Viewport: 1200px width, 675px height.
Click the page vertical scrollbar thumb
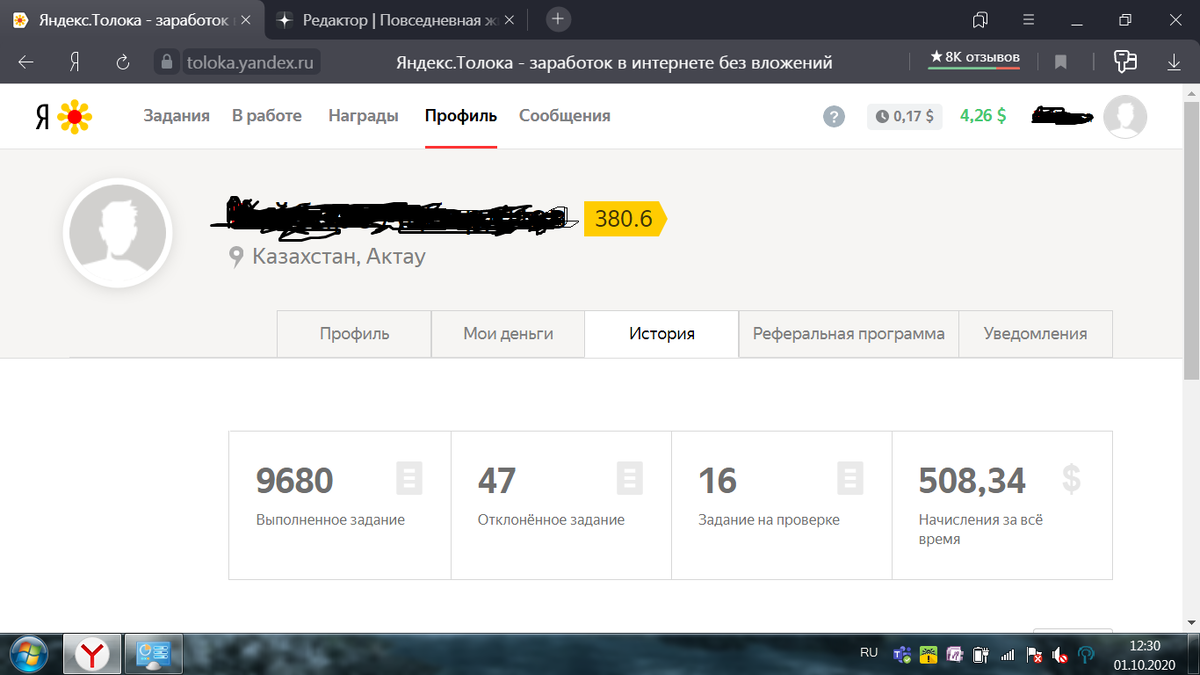tap(1191, 240)
